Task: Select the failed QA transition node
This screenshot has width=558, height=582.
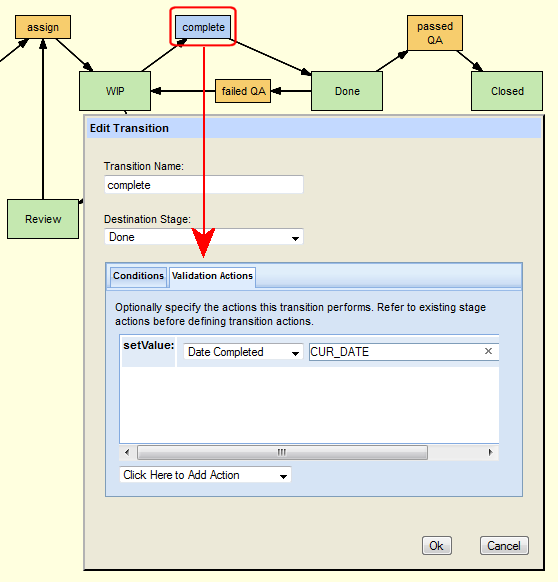Action: pos(243,91)
